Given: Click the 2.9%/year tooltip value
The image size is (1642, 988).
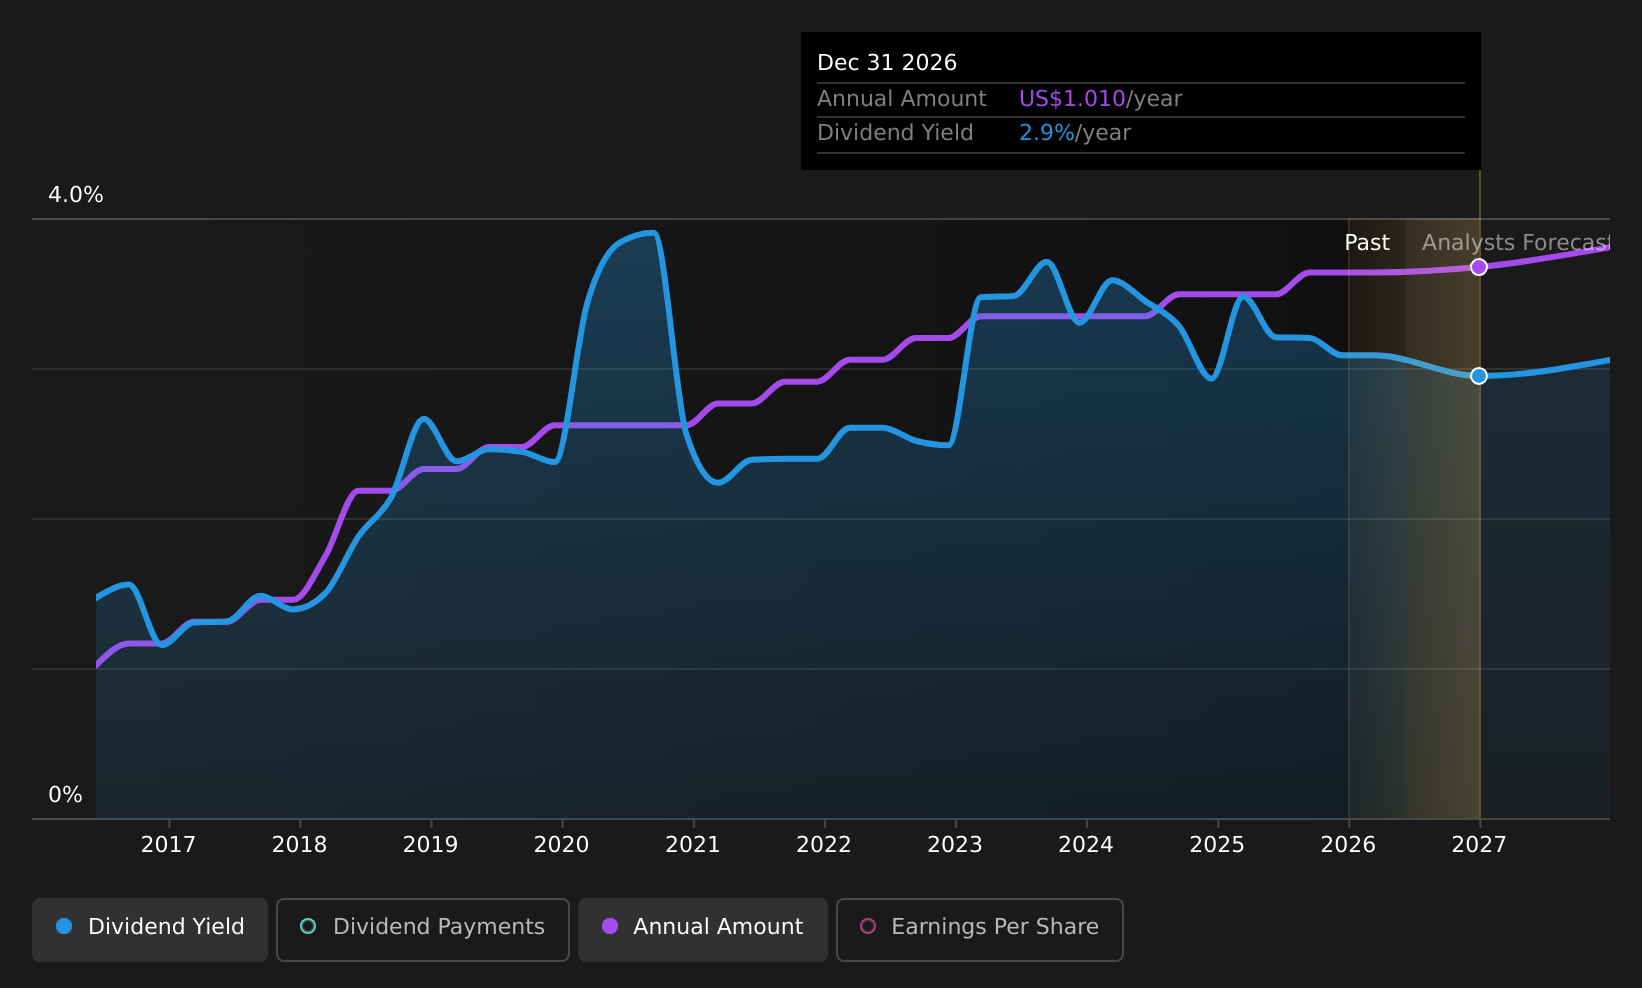Looking at the screenshot, I should tap(1075, 133).
